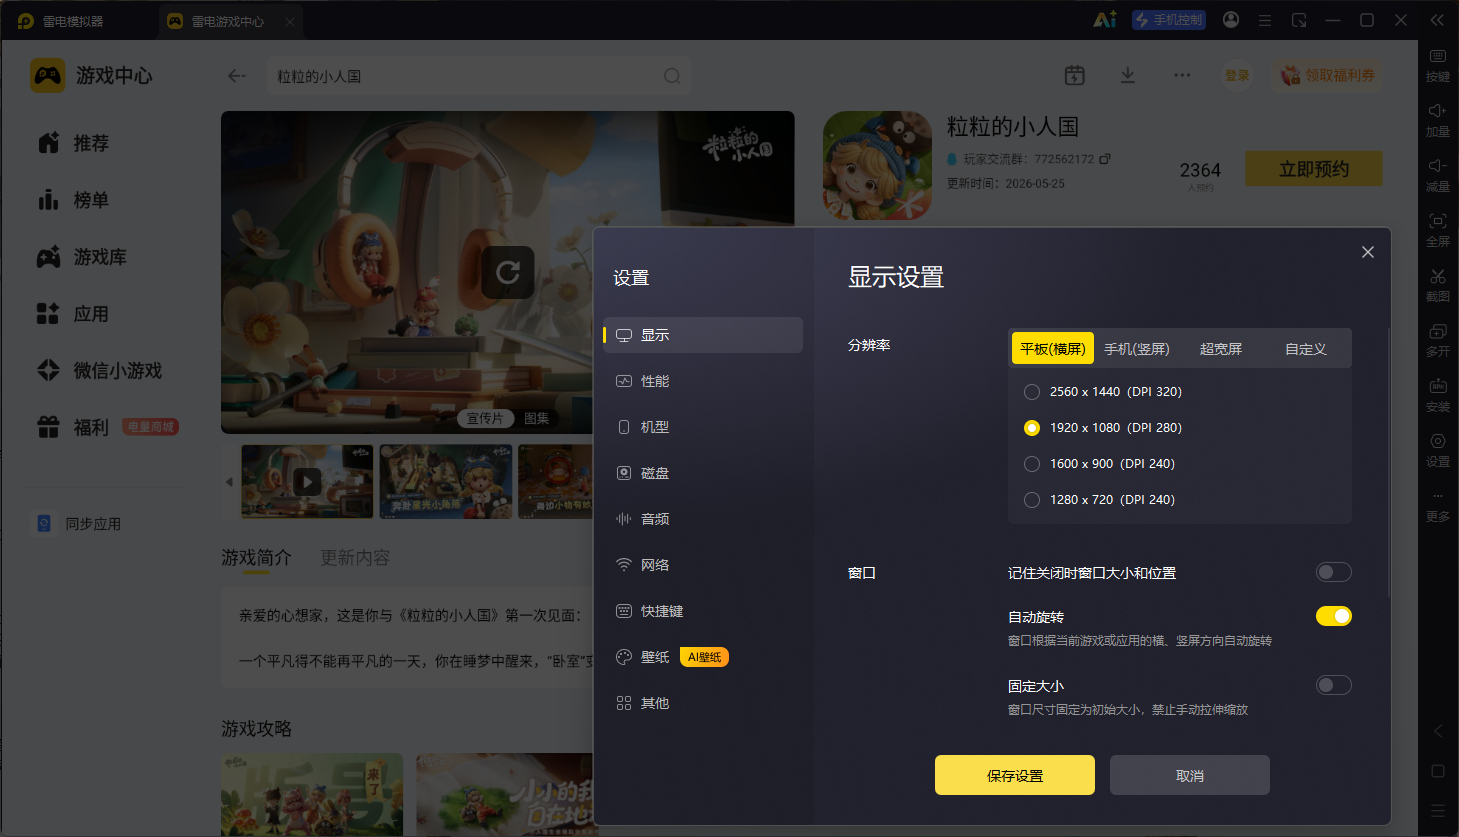This screenshot has height=837, width=1459.
Task: Enable the 固定大小 toggle
Action: [1334, 685]
